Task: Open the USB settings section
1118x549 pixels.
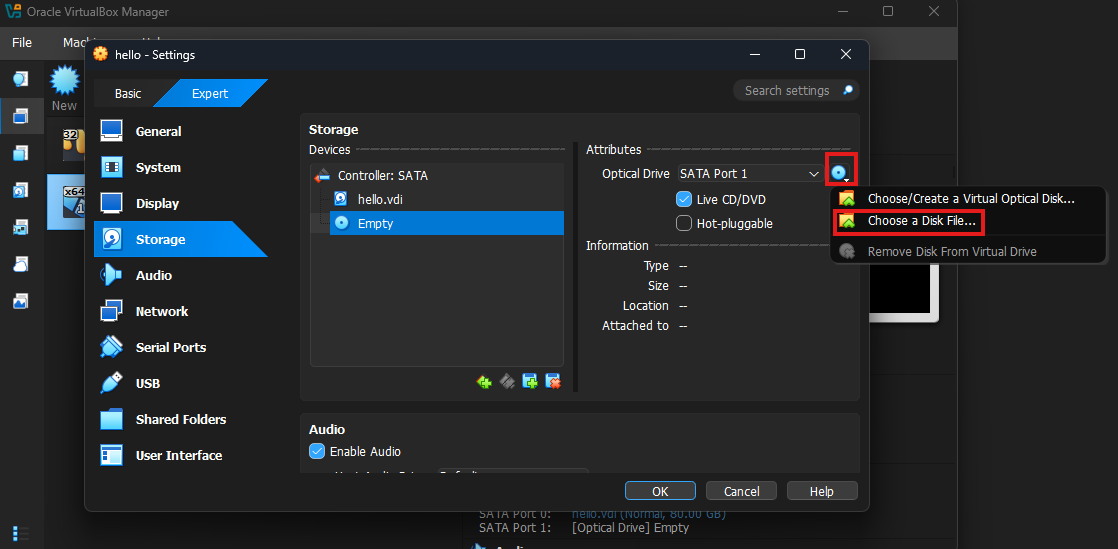Action: pos(147,383)
